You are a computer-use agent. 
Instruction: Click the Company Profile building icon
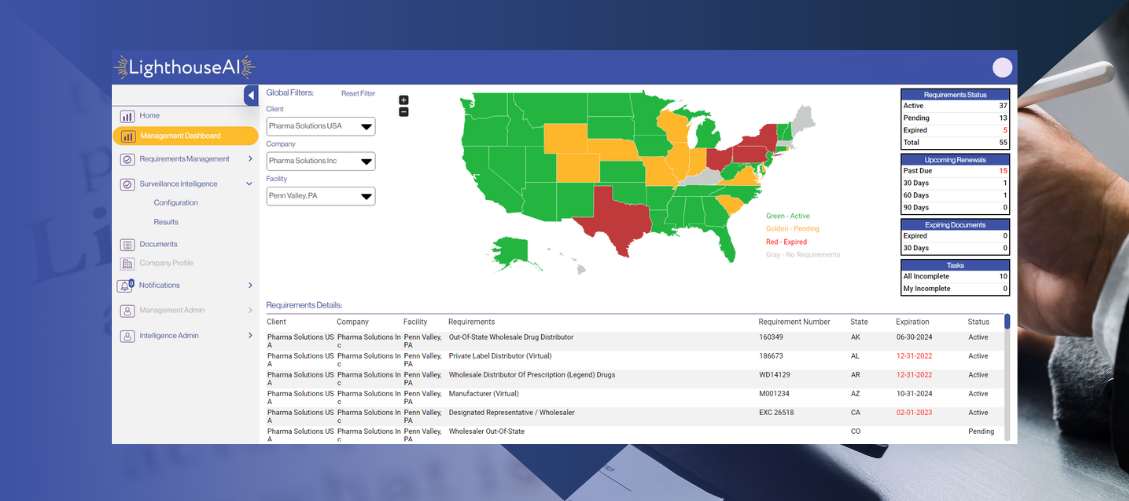click(127, 263)
